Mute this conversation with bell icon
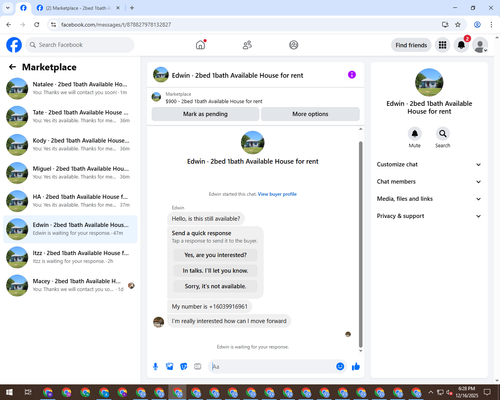The height and width of the screenshot is (400, 500). point(415,134)
